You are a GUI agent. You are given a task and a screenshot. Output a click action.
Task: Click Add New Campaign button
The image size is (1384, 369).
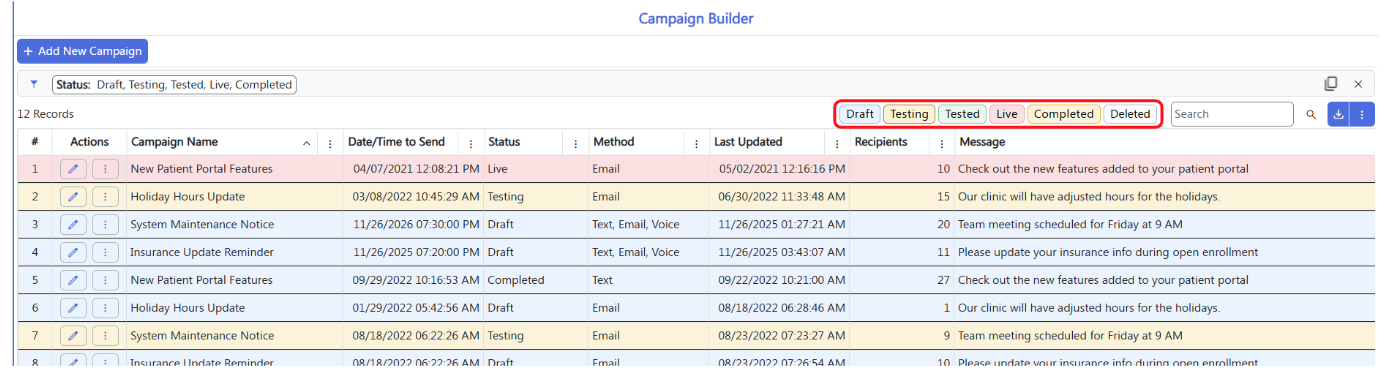[x=83, y=51]
